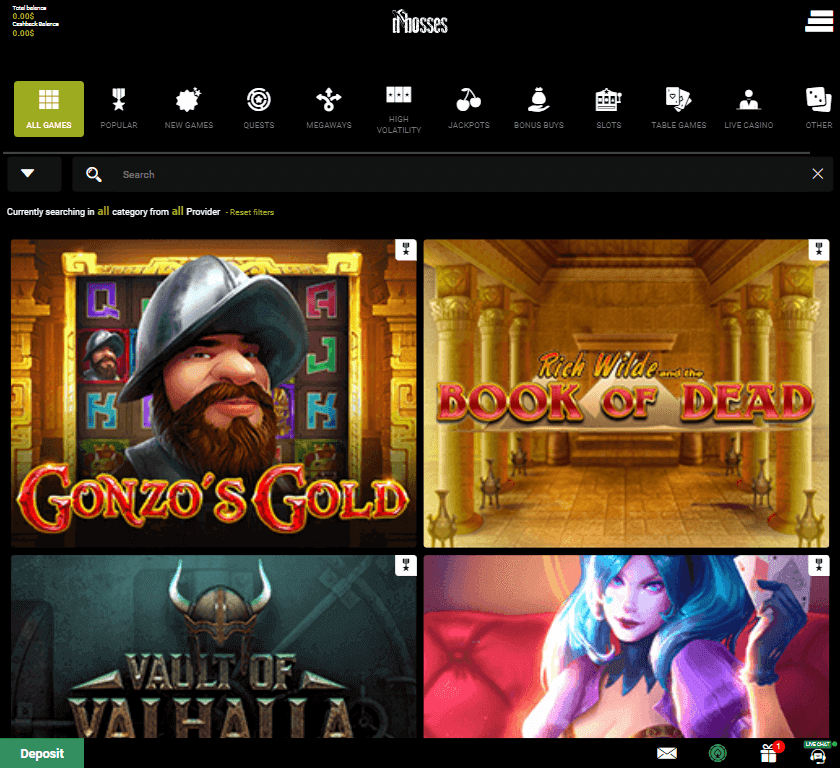
Task: Open the New Games category
Action: point(189,109)
